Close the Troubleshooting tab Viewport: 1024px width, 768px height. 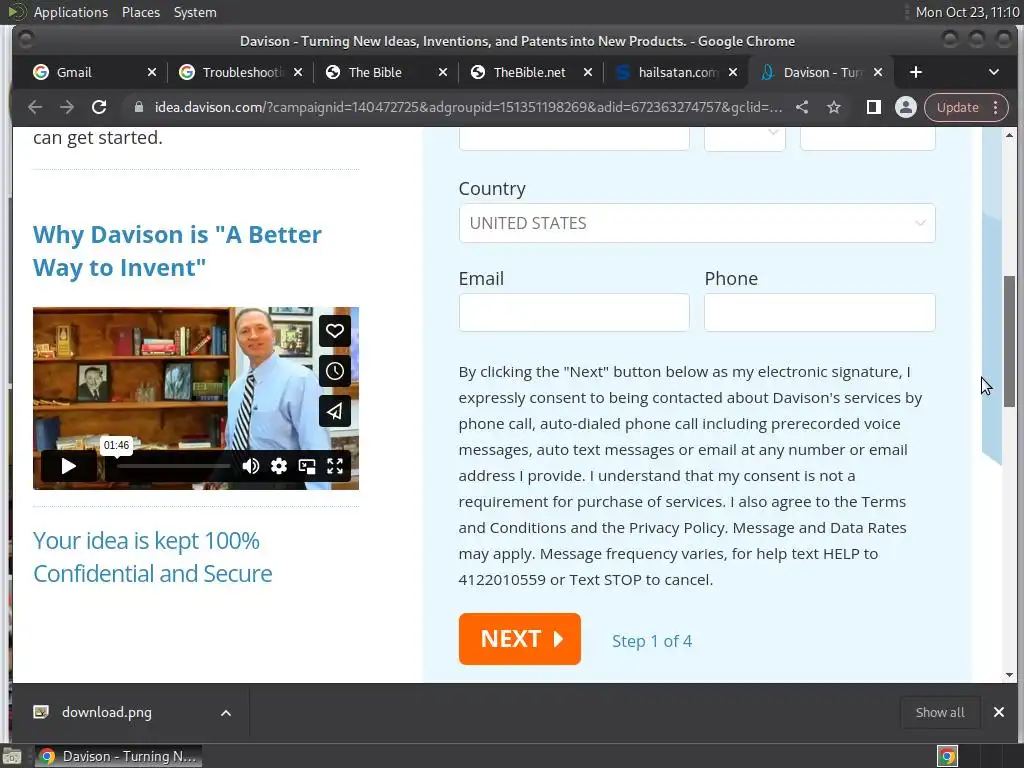[298, 72]
